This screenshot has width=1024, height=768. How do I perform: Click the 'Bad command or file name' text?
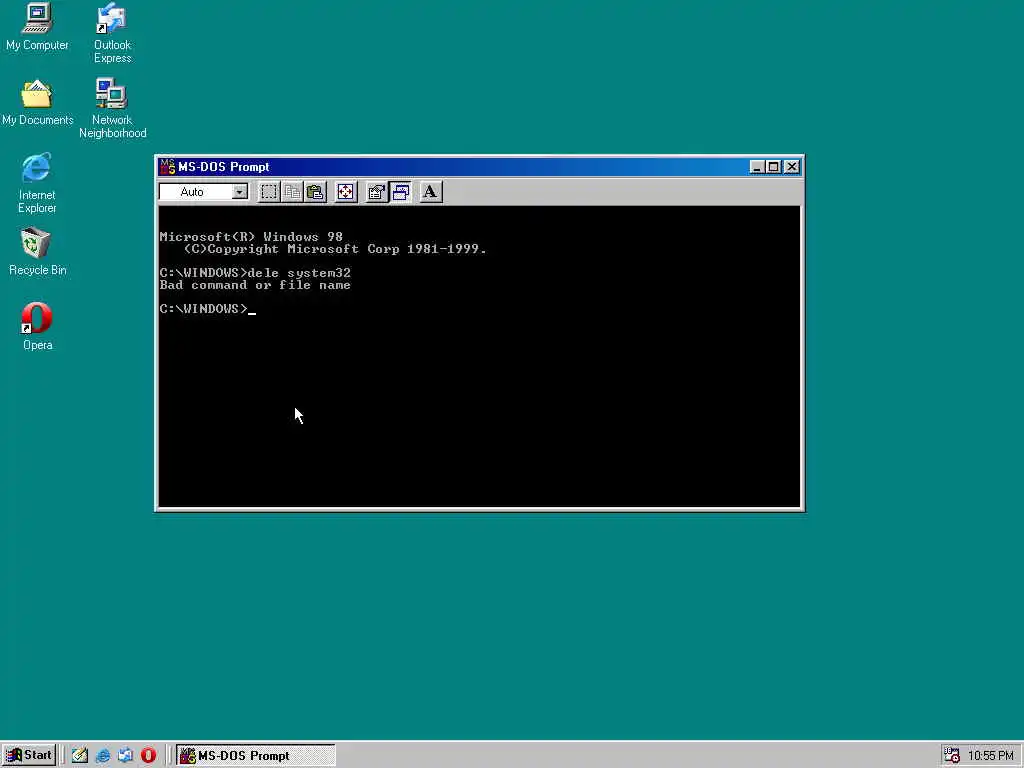[x=255, y=285]
